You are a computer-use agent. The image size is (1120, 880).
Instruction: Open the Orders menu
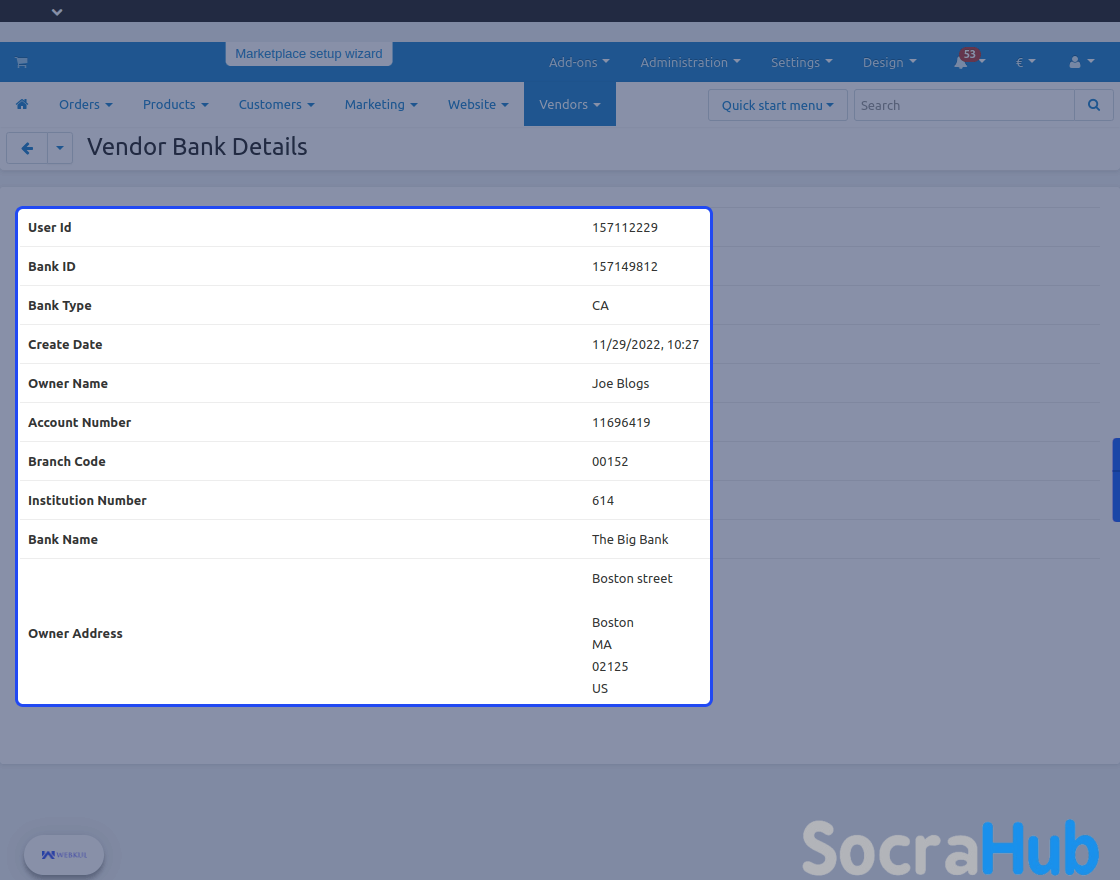click(85, 104)
